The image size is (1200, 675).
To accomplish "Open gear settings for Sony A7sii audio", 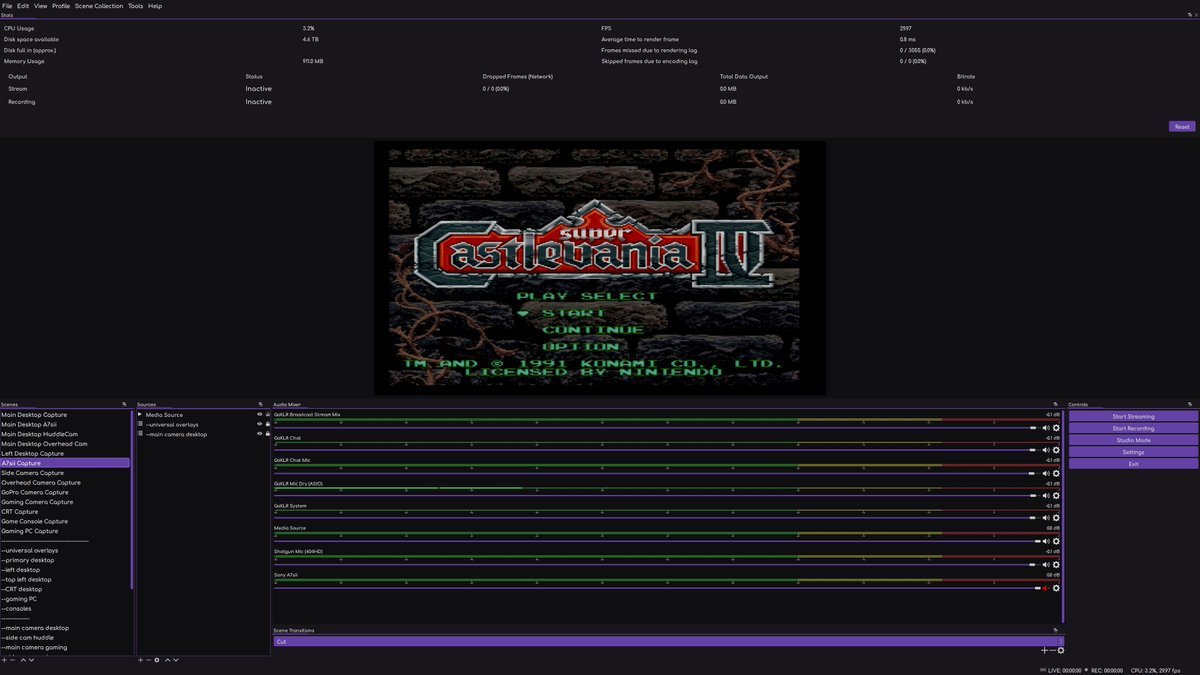I will pos(1056,588).
